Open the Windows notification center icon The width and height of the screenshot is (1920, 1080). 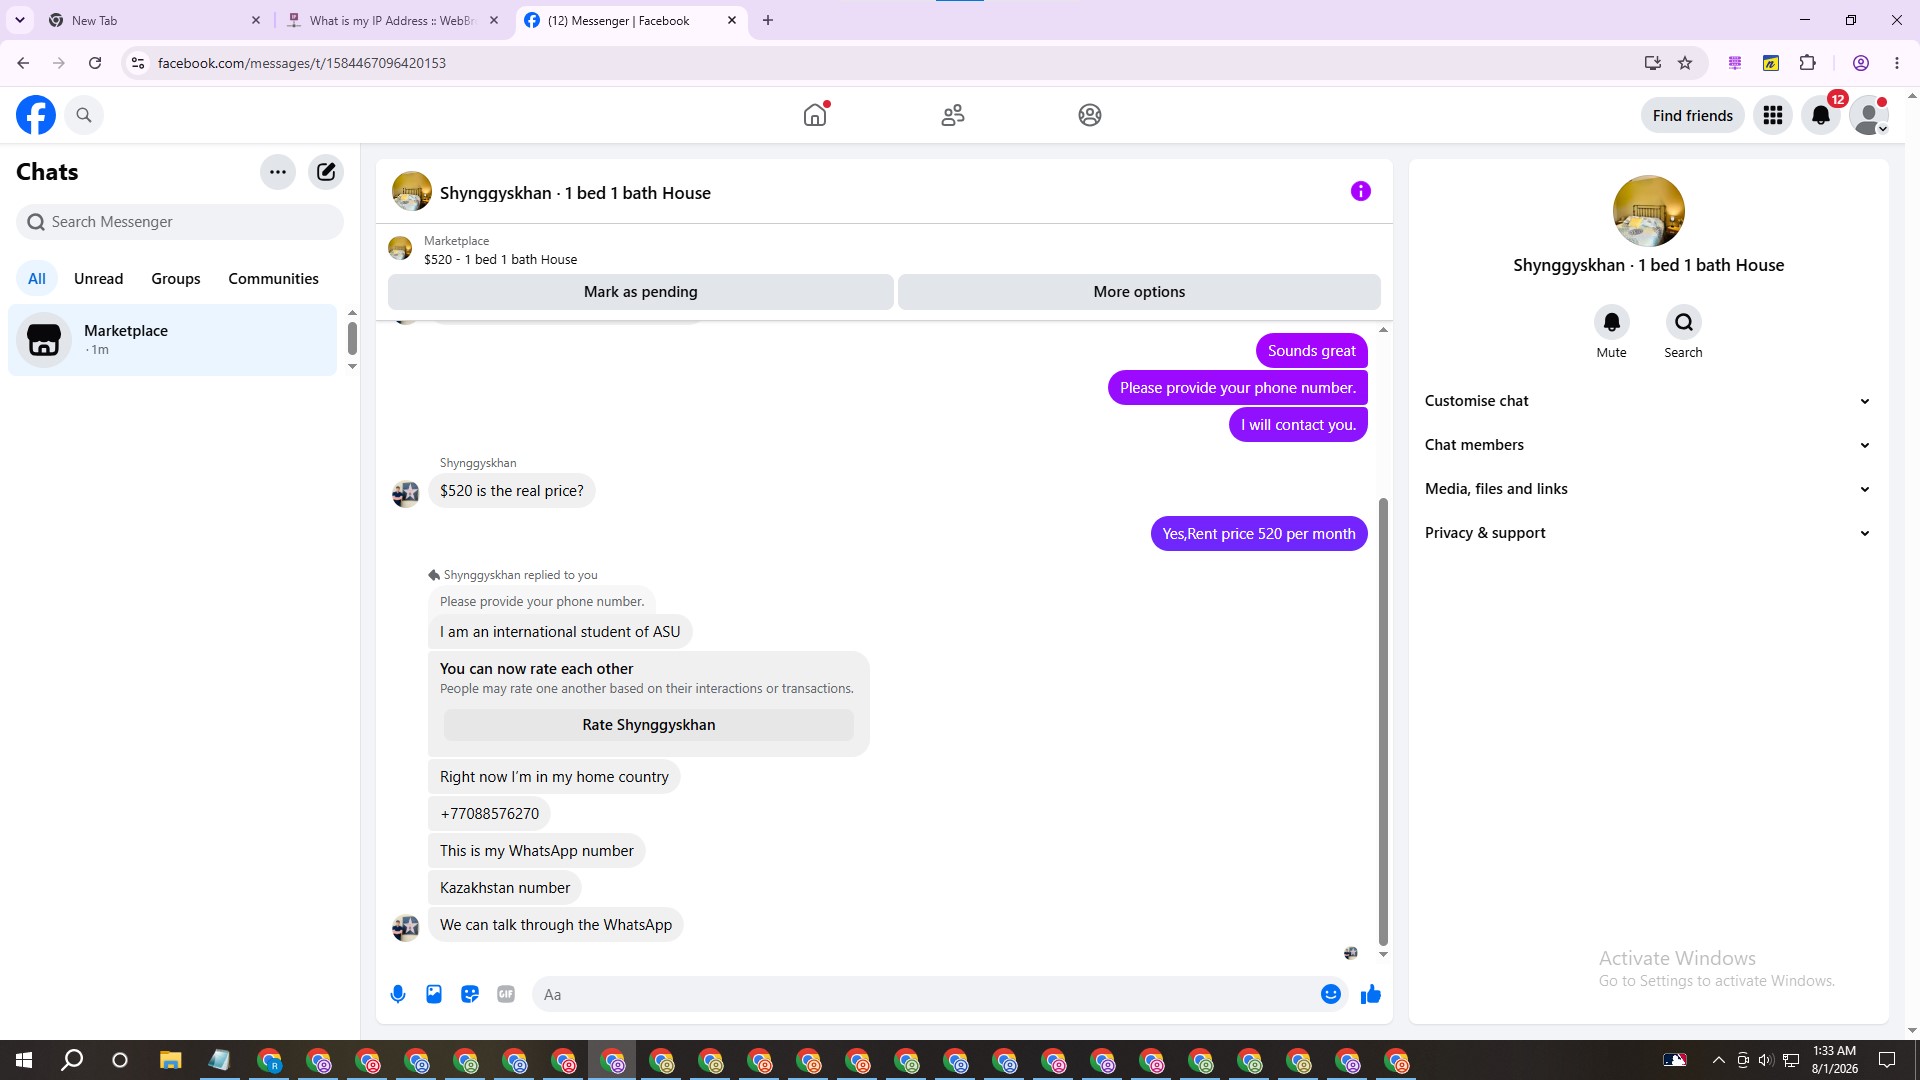[x=1887, y=1060]
